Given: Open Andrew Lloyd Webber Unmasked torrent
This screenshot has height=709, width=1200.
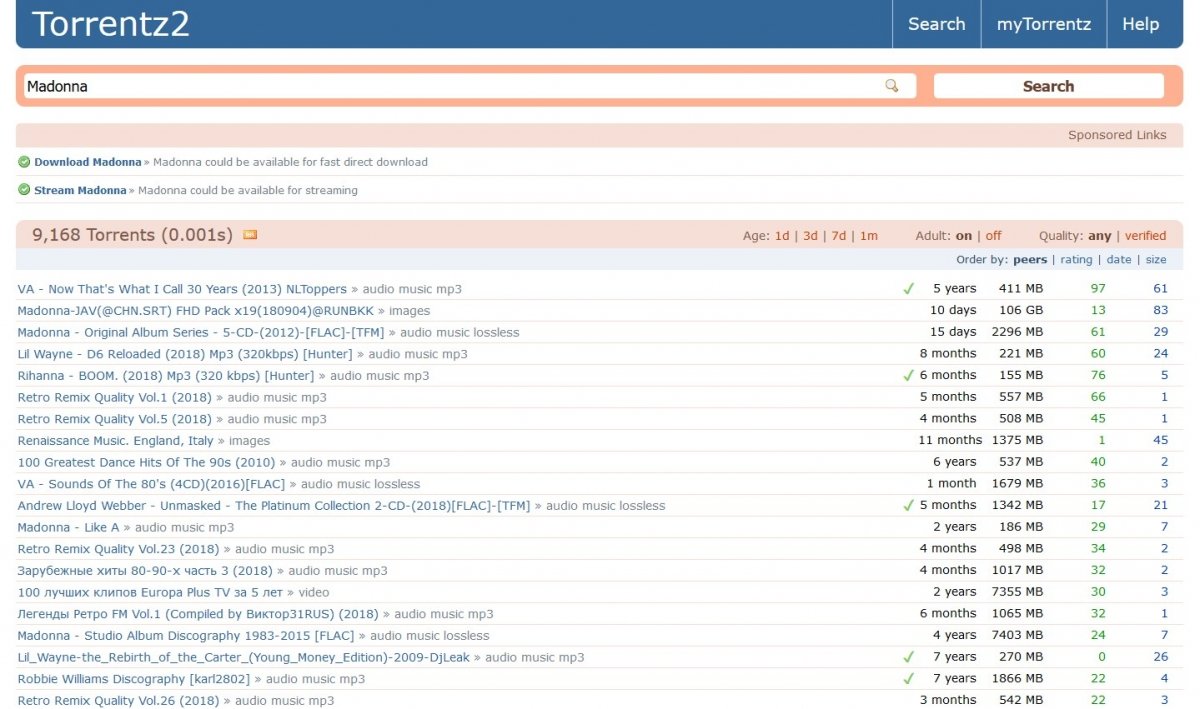Looking at the screenshot, I should (274, 506).
